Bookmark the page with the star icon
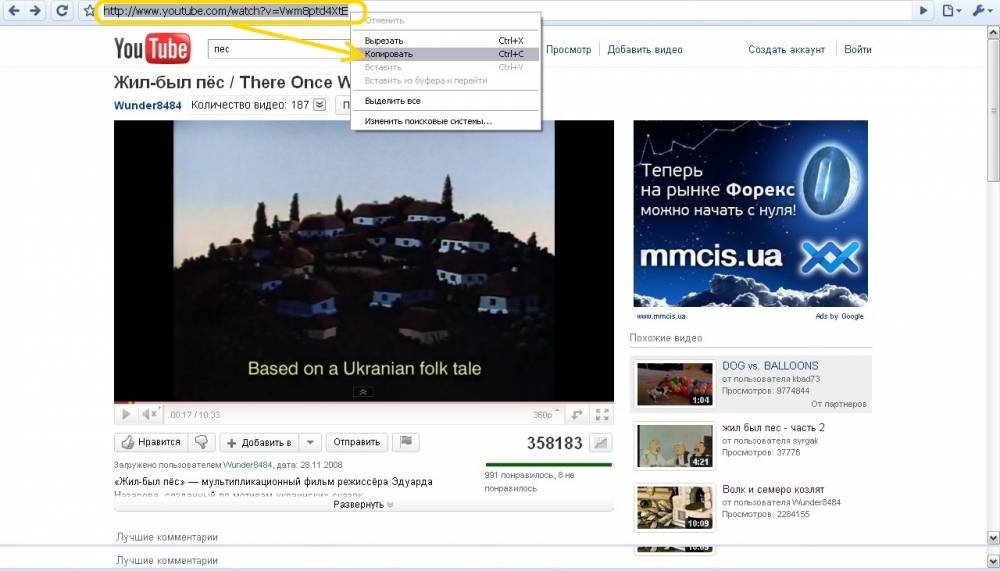Image resolution: width=1000 pixels, height=571 pixels. point(89,11)
